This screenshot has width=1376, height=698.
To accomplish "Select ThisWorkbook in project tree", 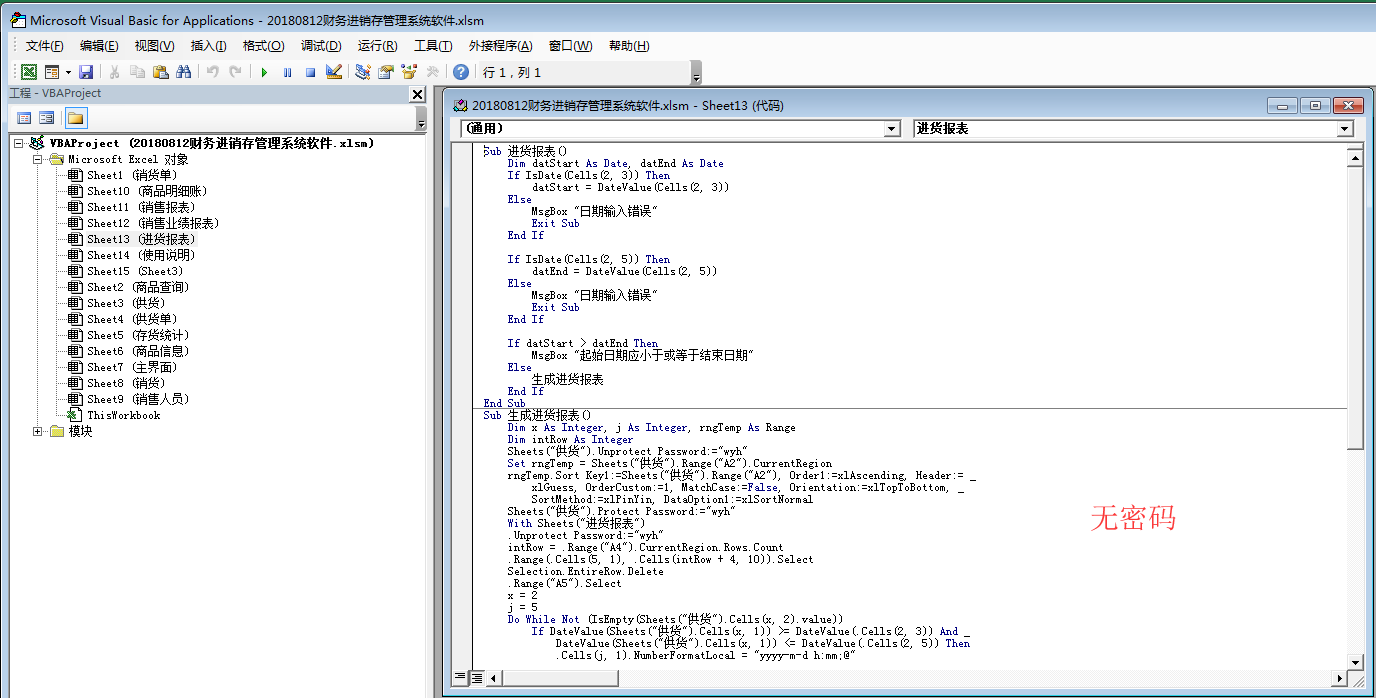I will click(x=123, y=415).
